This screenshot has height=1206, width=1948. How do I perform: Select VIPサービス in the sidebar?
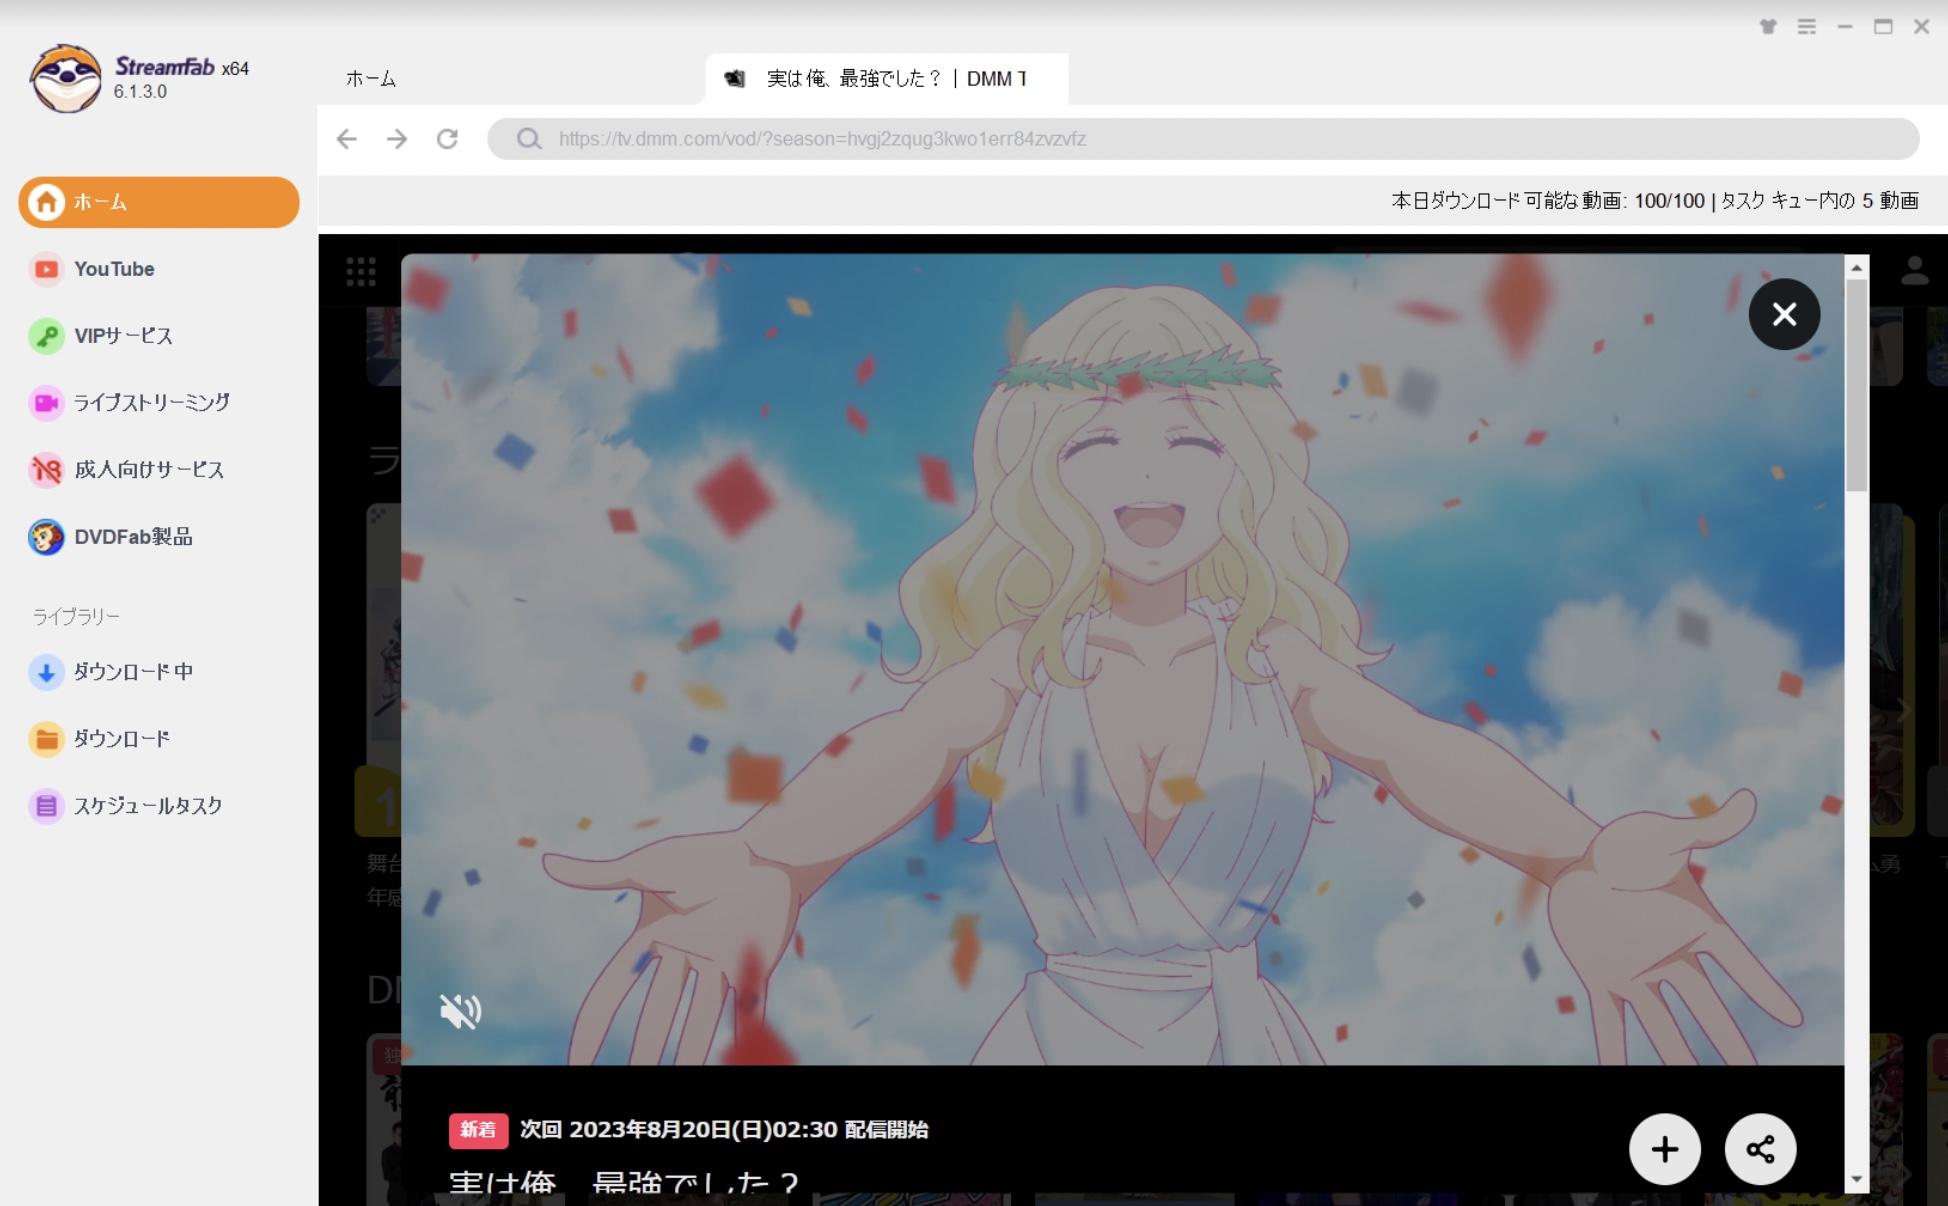(122, 336)
